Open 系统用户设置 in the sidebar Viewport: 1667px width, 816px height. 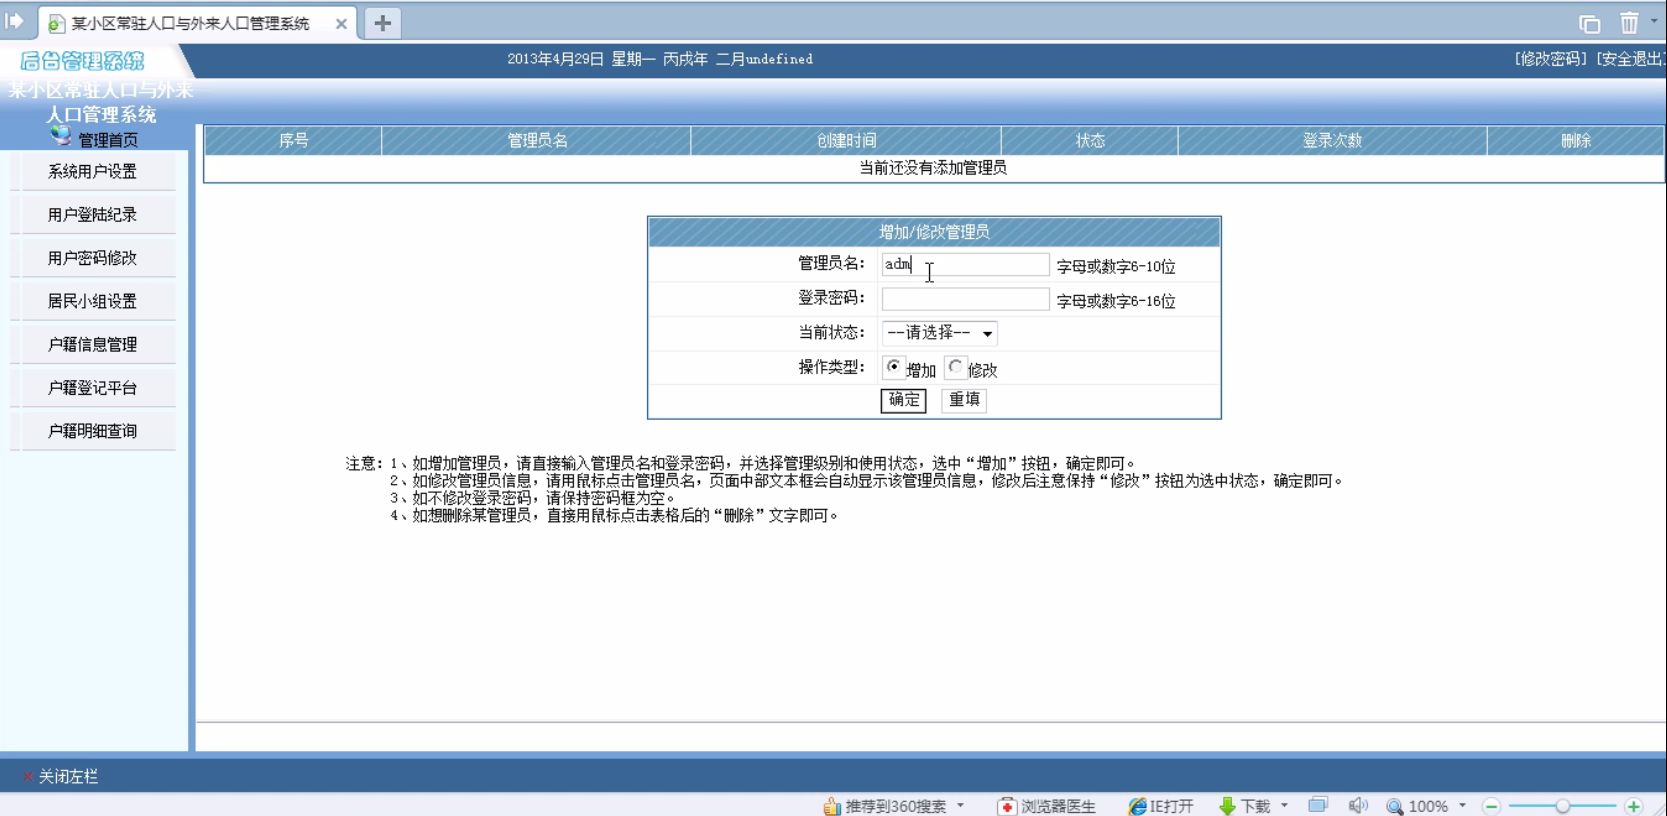pyautogui.click(x=92, y=171)
